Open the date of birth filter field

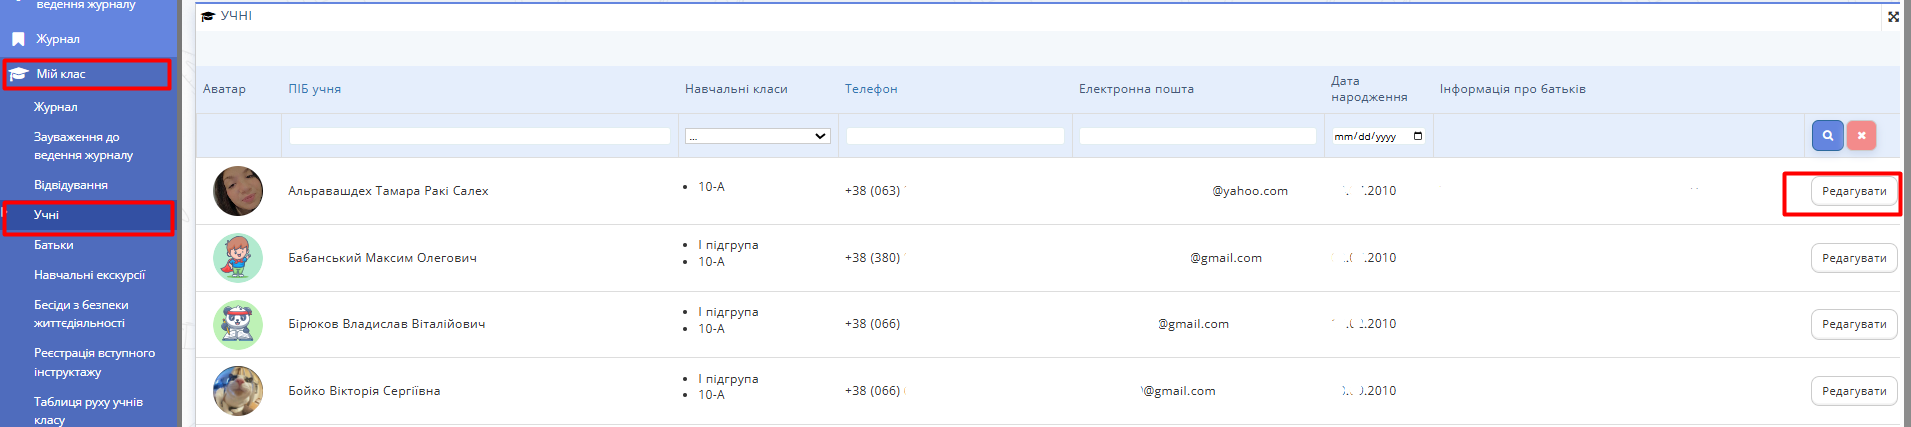(1368, 136)
